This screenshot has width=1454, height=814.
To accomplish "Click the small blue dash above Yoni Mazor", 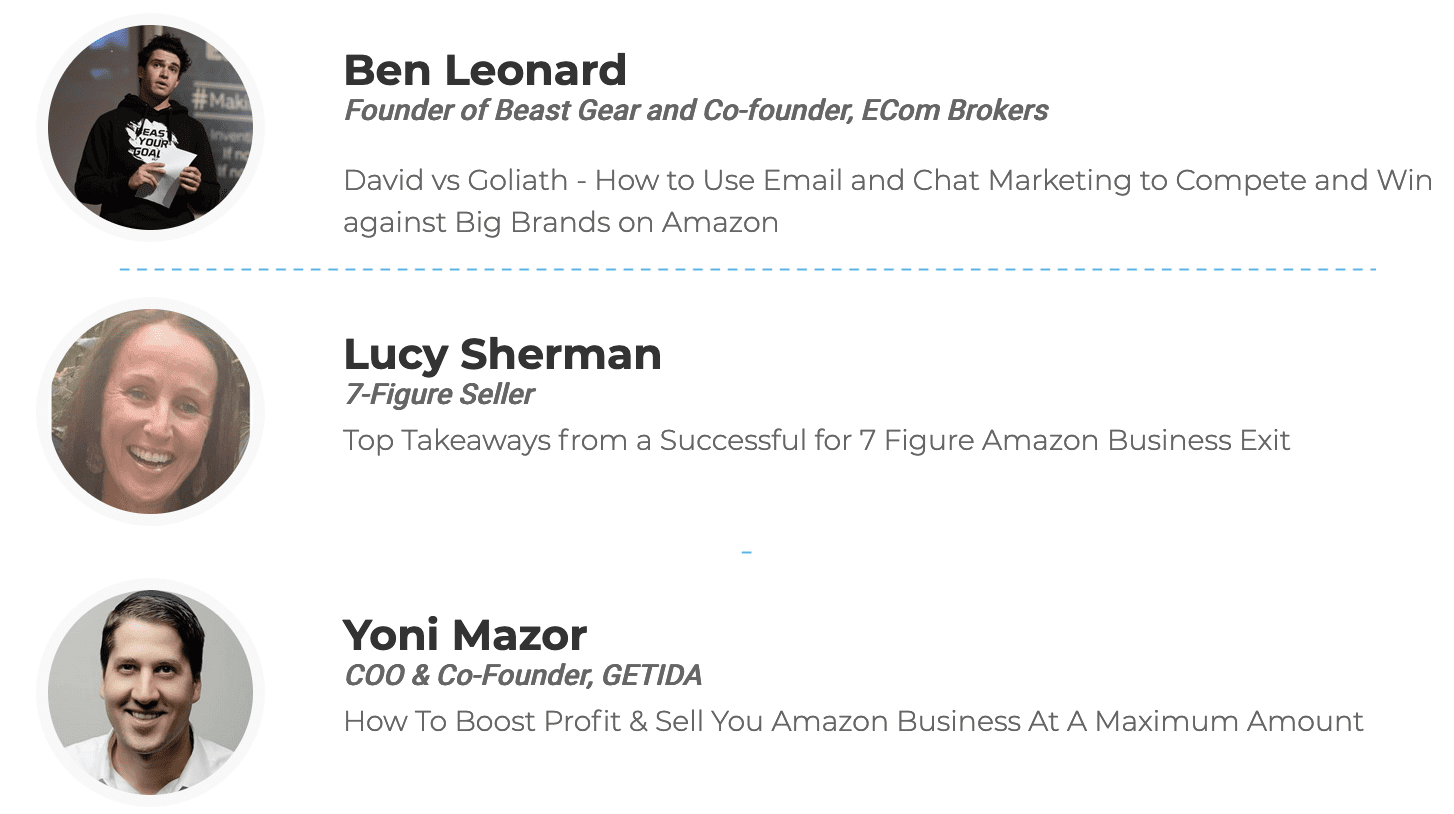I will [x=746, y=552].
